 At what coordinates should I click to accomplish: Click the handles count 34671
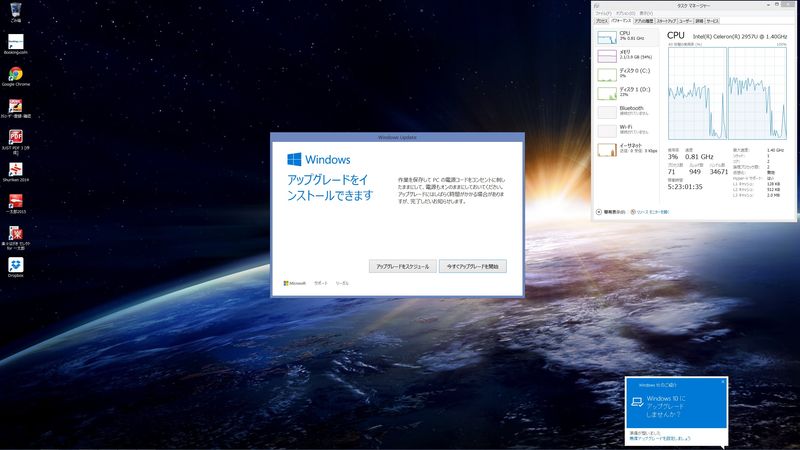coord(719,172)
